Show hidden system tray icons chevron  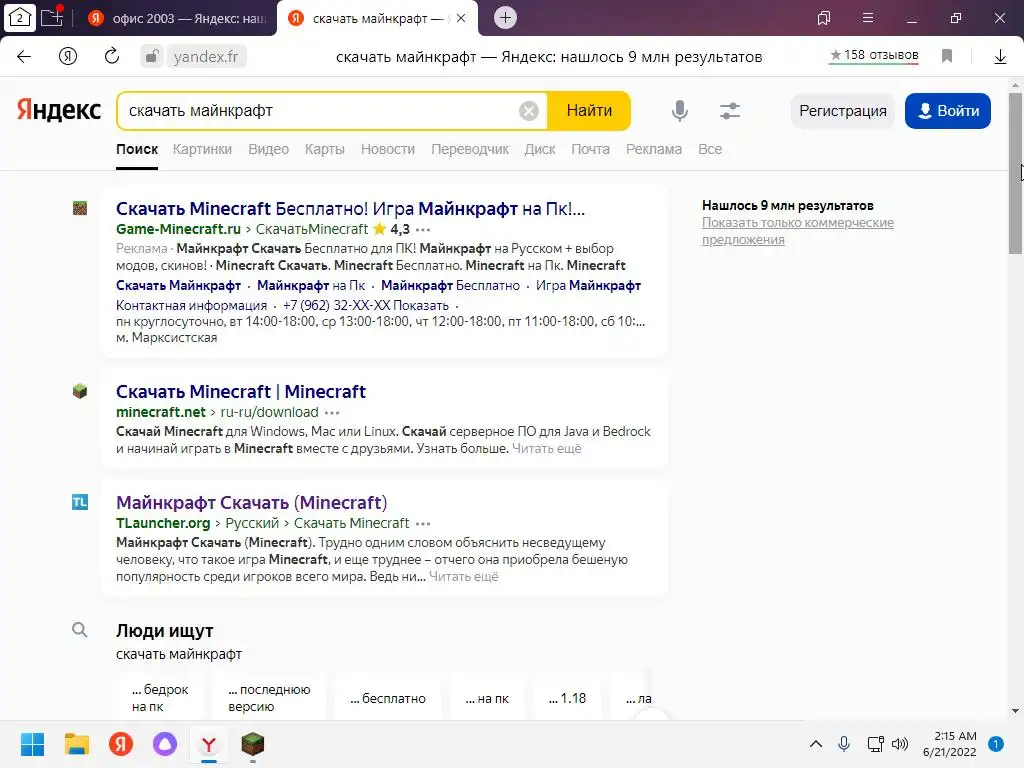(816, 744)
